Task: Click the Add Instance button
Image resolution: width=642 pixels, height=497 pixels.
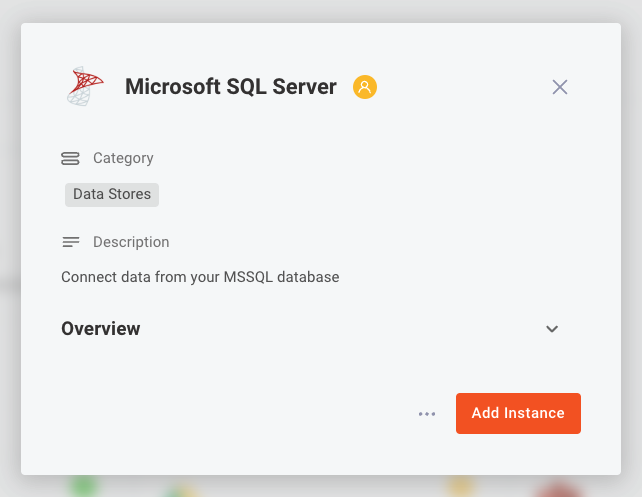Action: (x=518, y=413)
